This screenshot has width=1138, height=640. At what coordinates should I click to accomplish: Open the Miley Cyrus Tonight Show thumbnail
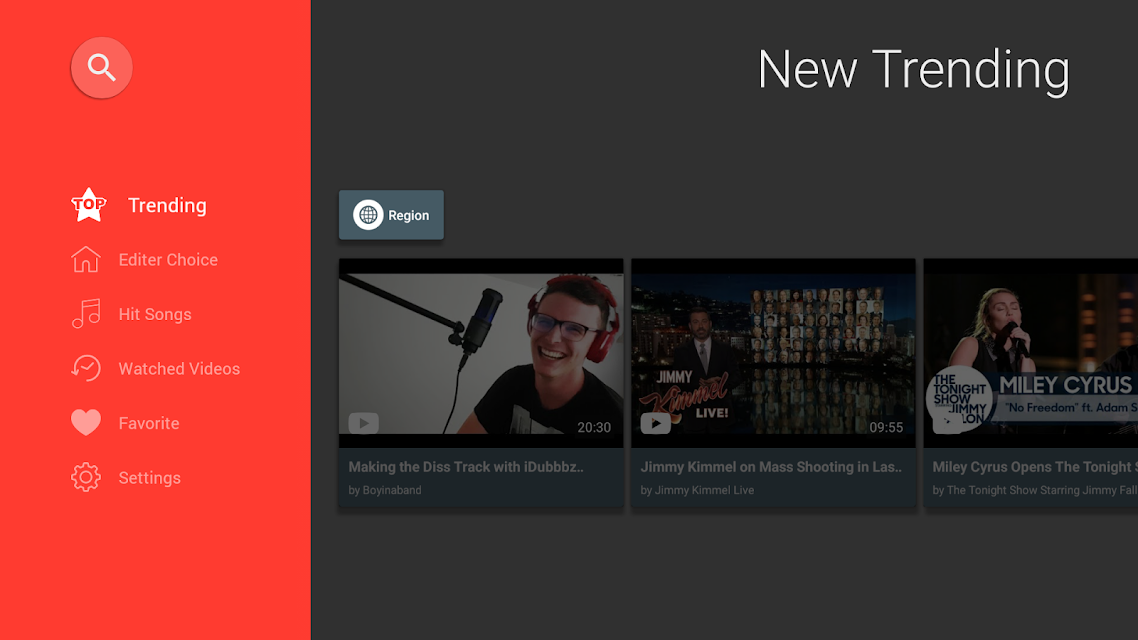[1031, 353]
